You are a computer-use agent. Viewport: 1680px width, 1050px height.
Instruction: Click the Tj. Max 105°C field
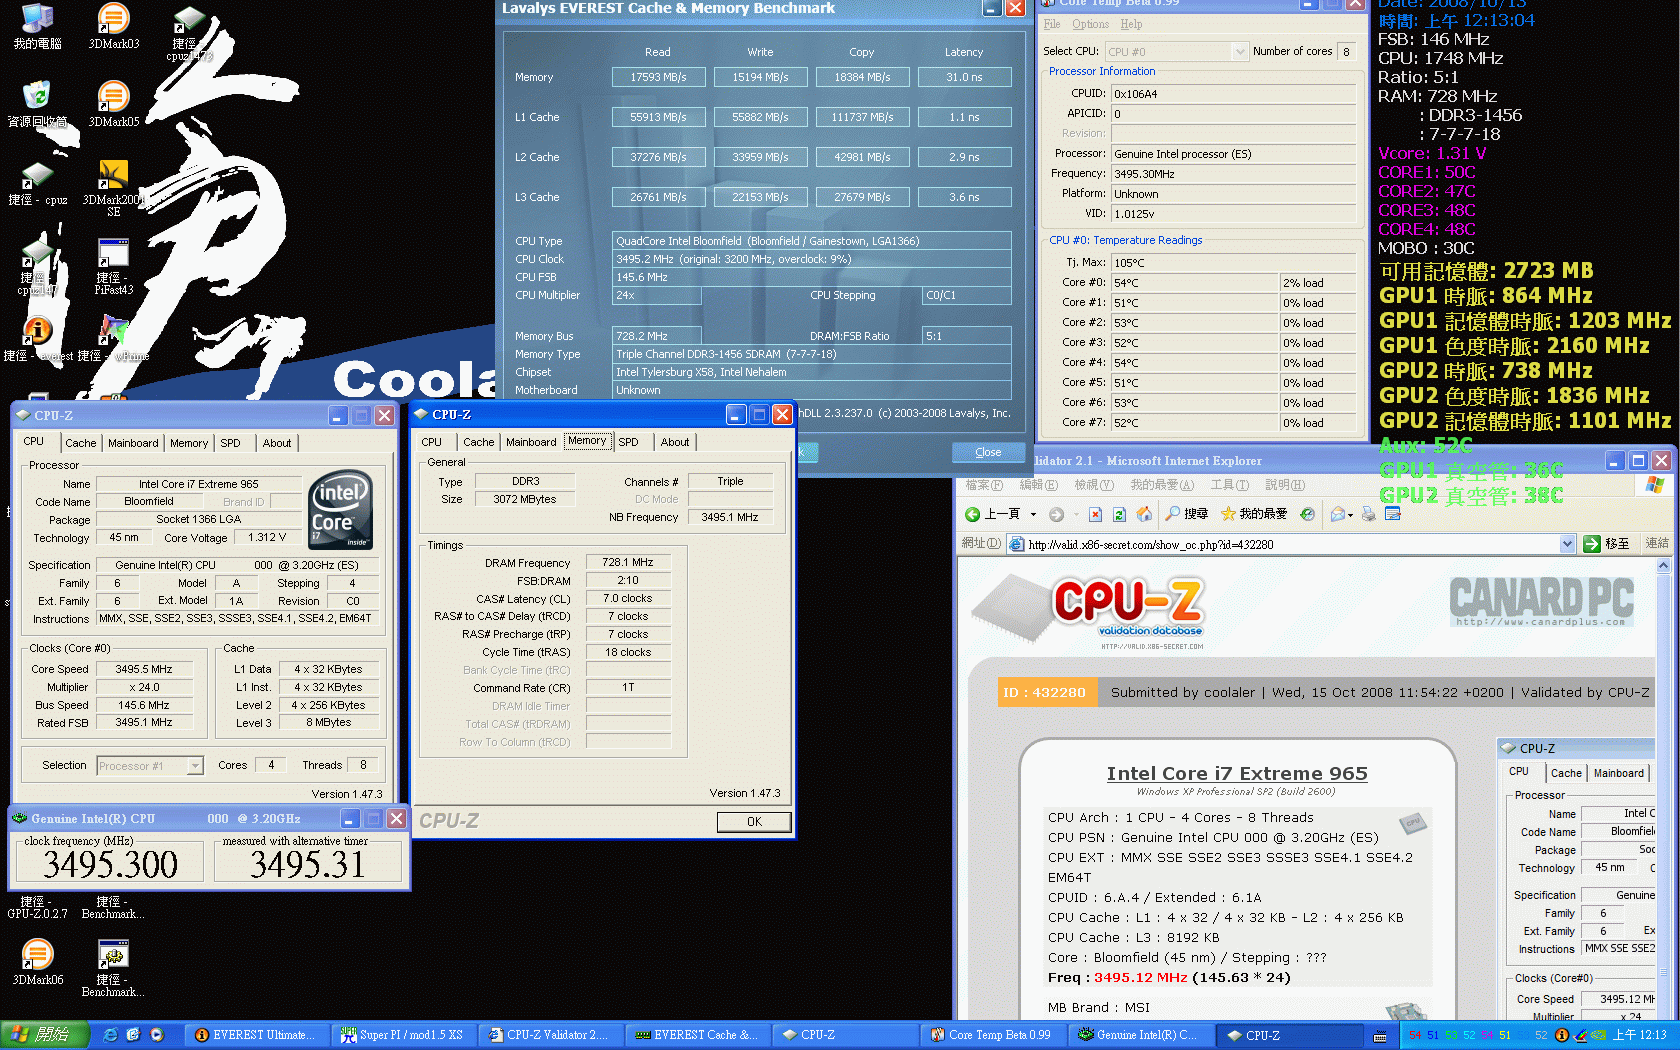tap(1234, 262)
